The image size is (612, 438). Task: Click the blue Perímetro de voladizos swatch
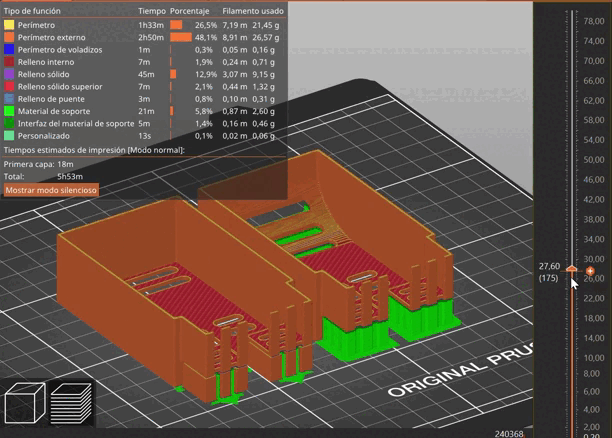point(9,49)
